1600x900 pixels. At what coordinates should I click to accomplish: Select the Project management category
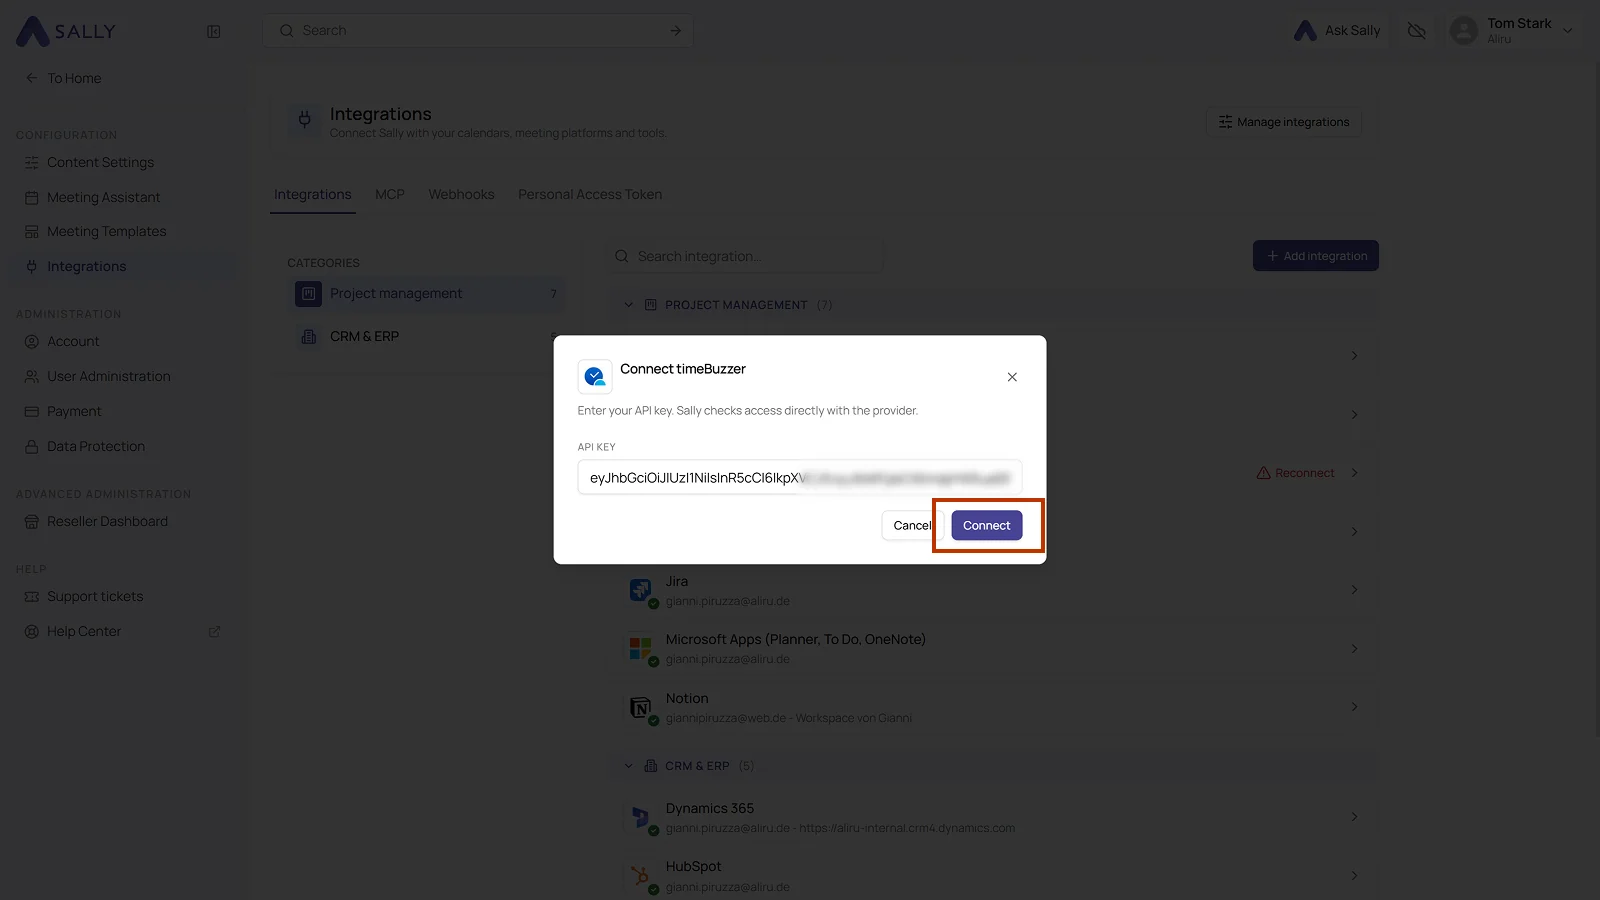pos(427,293)
